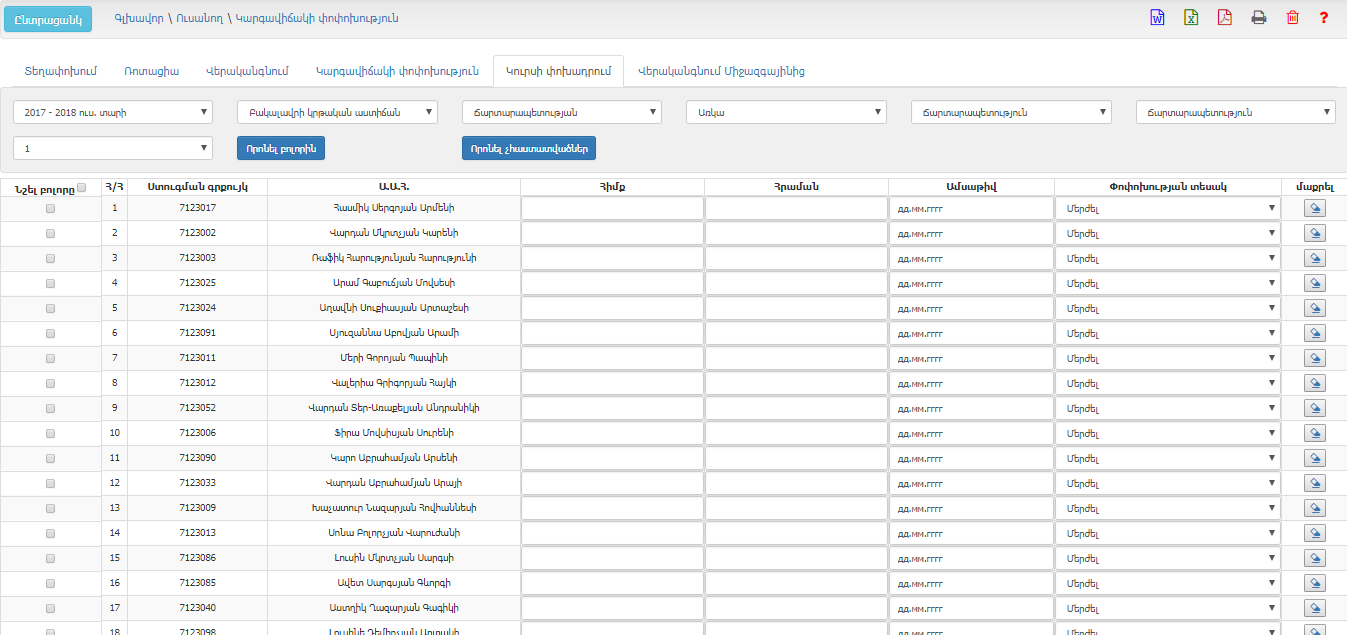
Task: Clear row 7 using its eraser icon
Action: pos(1315,358)
